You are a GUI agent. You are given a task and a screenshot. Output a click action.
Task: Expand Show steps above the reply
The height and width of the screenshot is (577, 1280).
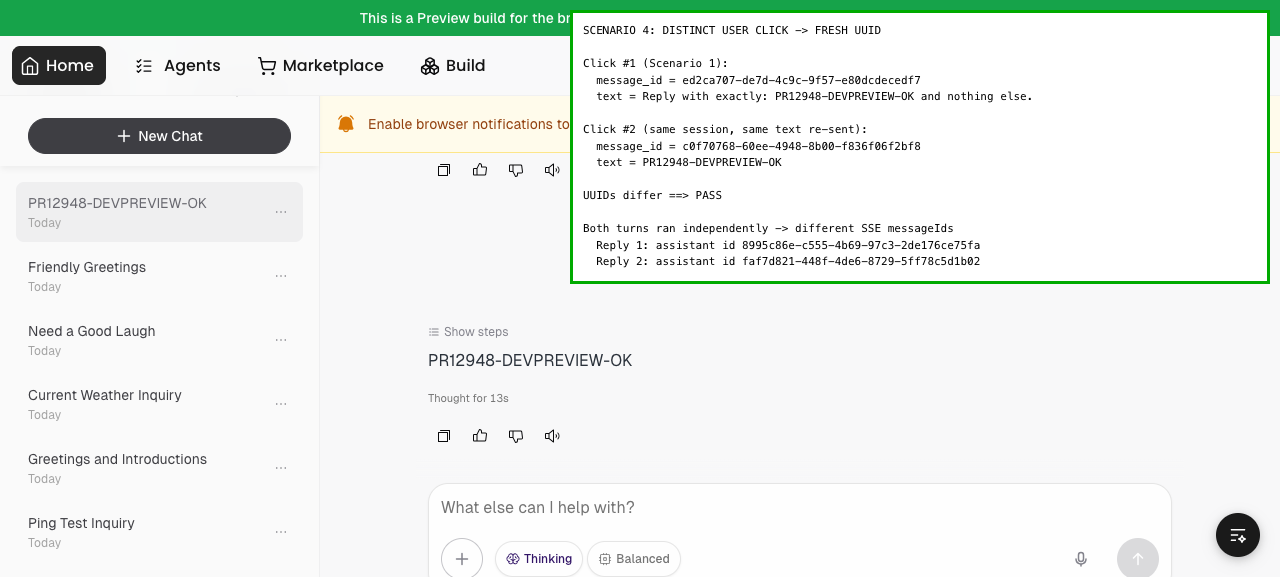point(468,332)
